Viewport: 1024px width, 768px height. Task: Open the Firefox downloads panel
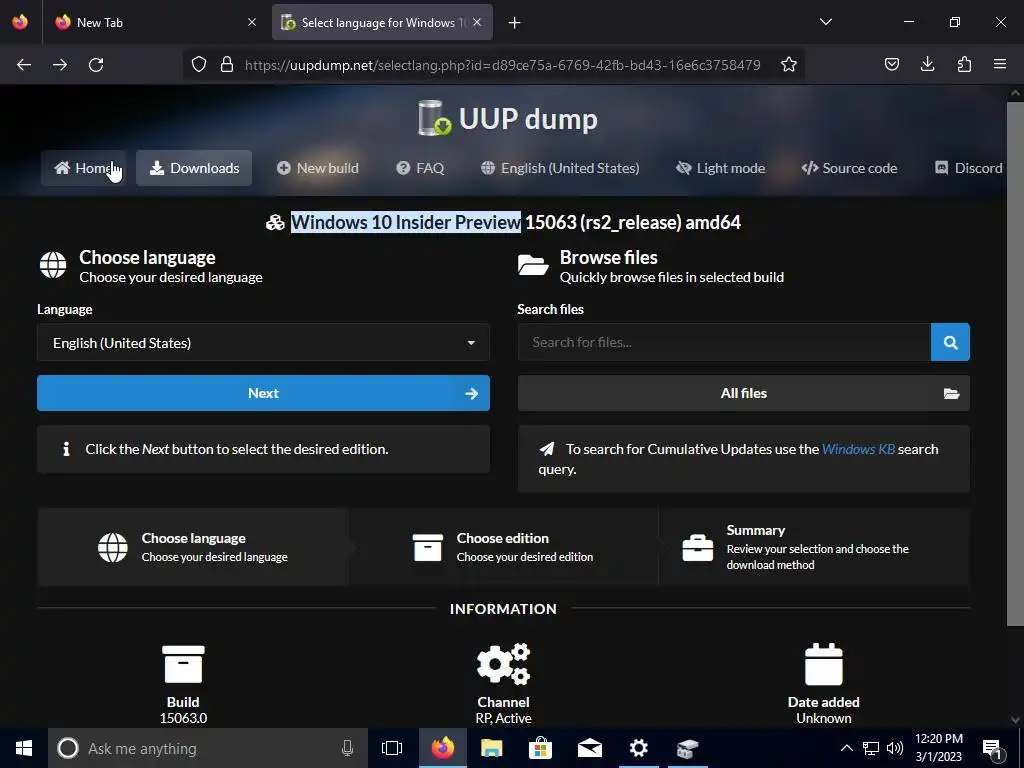pyautogui.click(x=927, y=64)
